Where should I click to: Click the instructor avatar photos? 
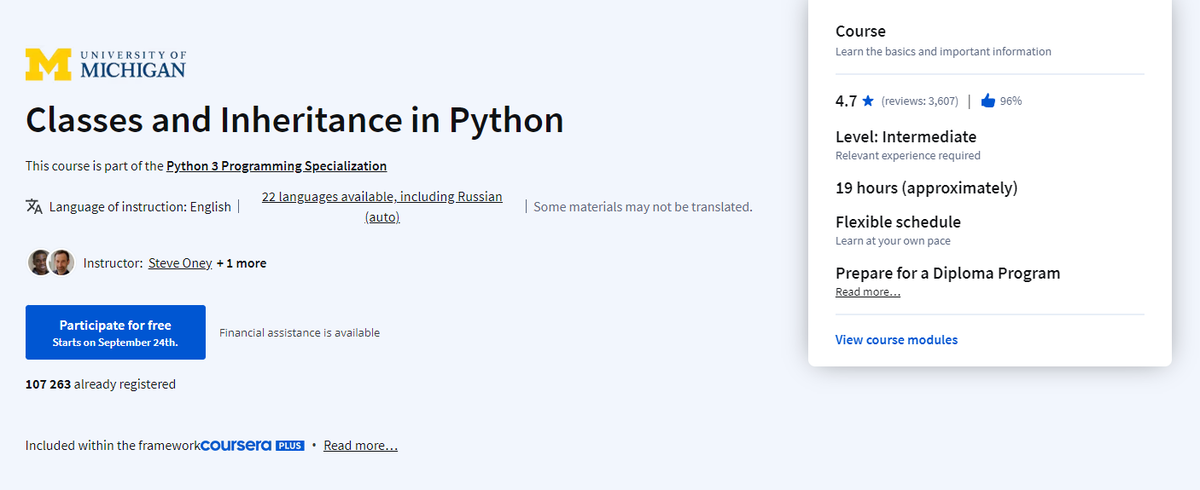click(52, 263)
